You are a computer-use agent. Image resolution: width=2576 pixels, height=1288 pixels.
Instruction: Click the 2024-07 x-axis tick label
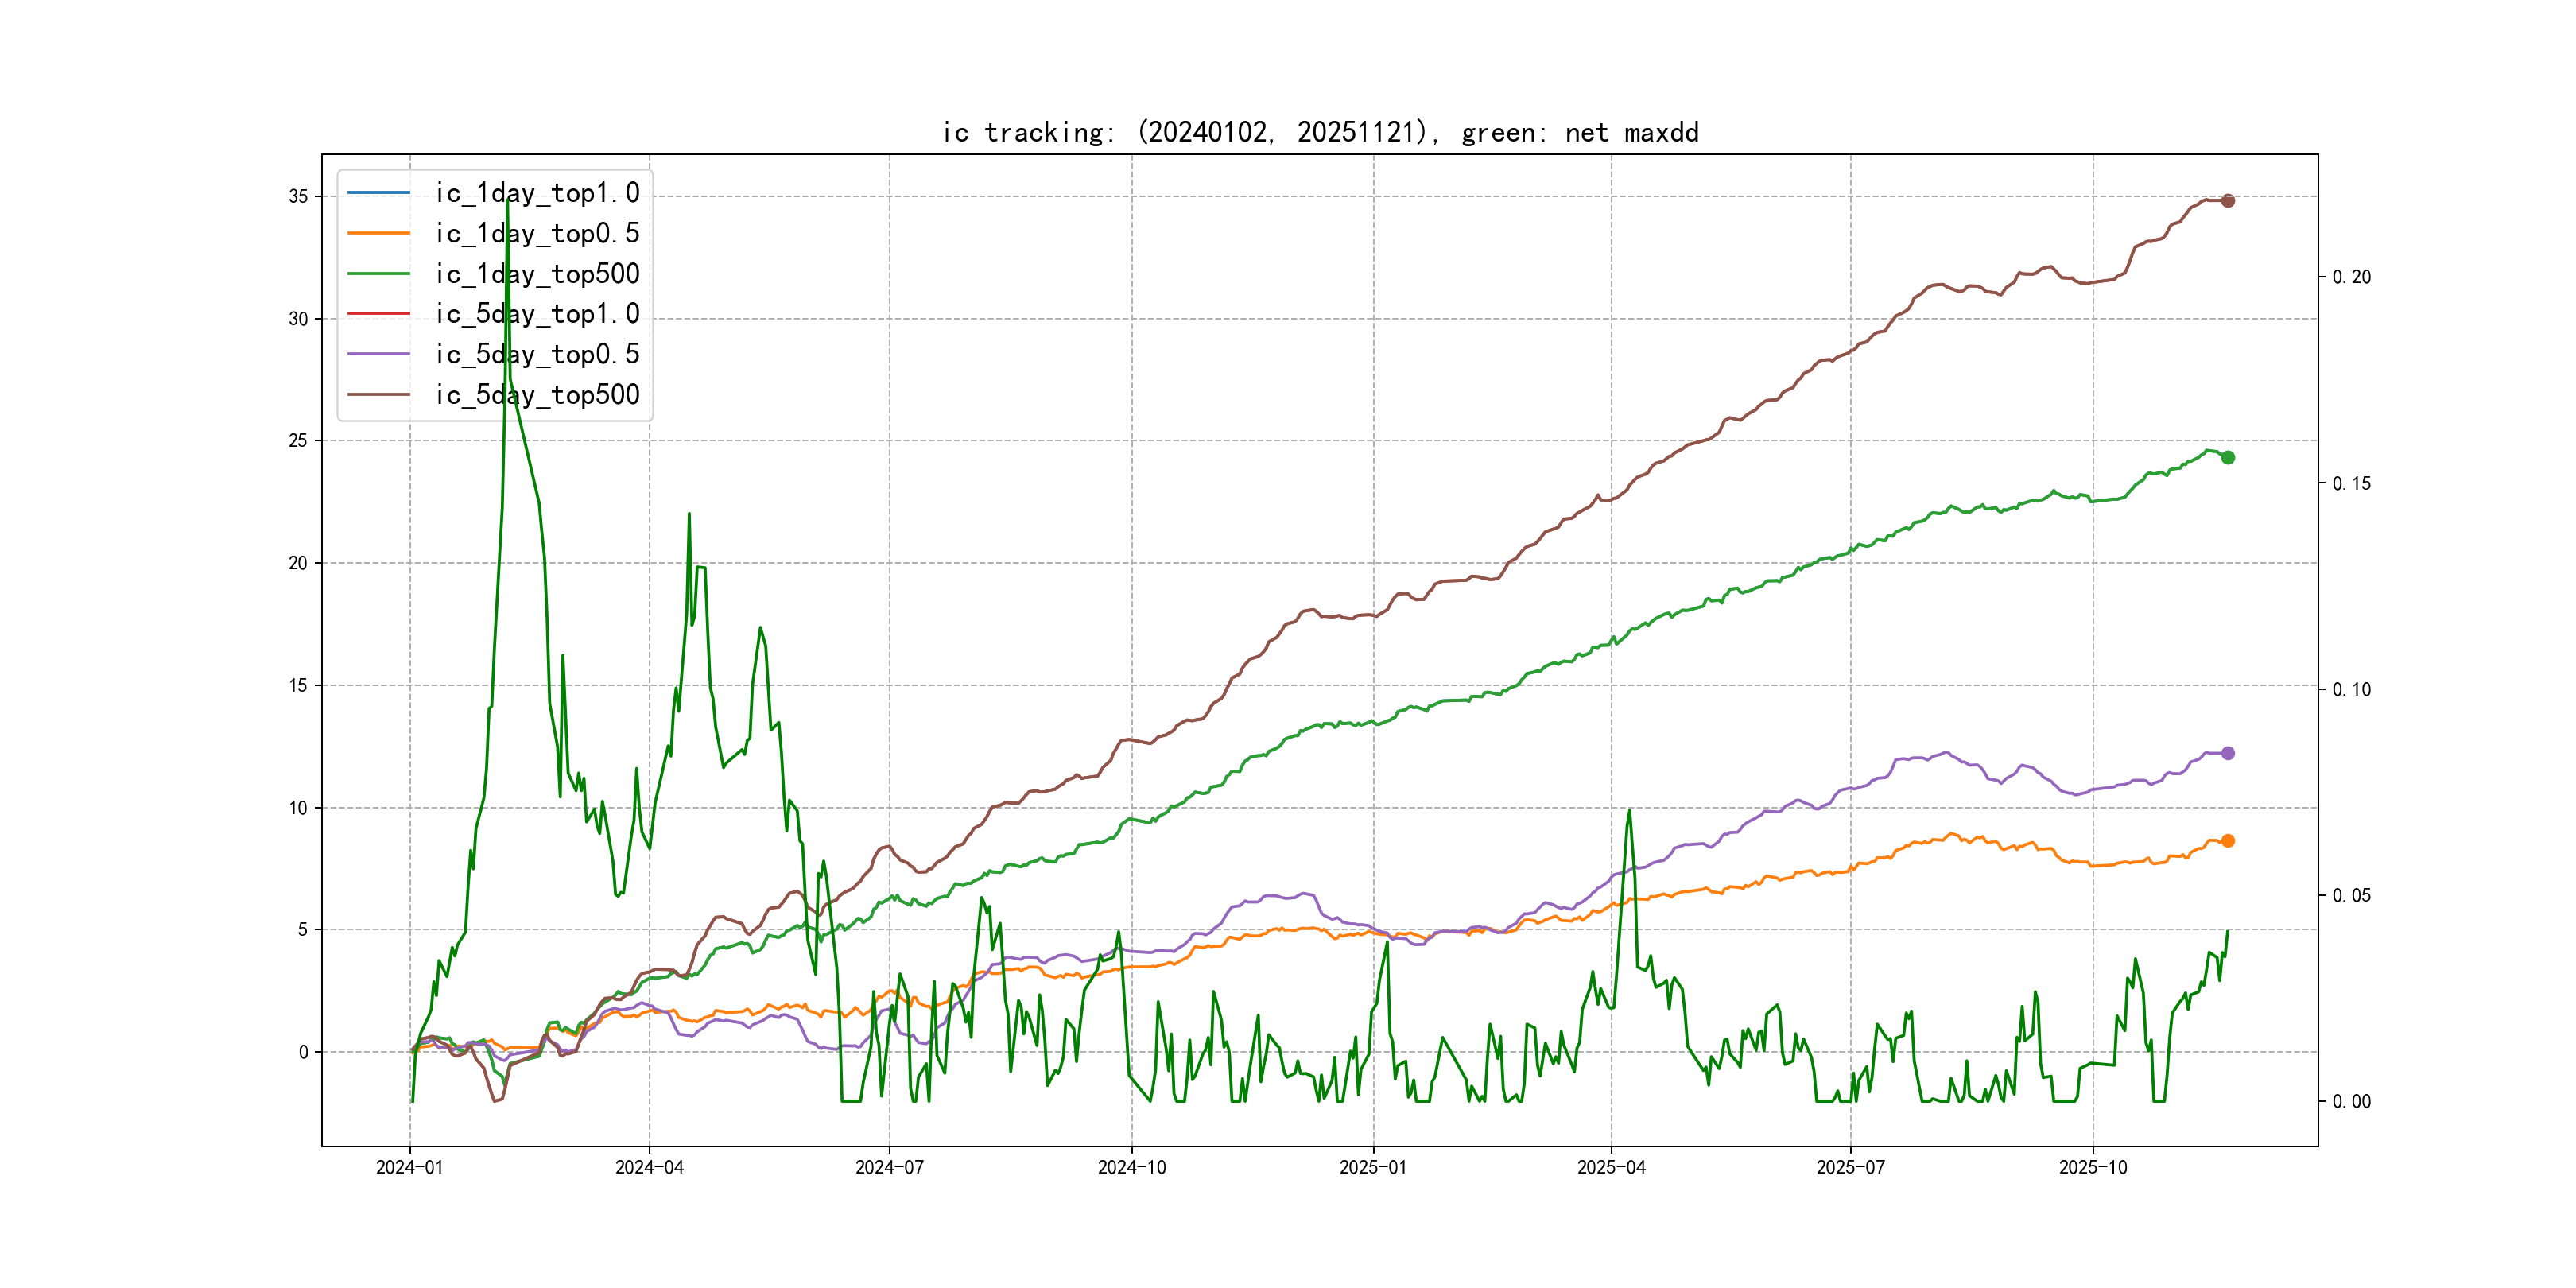pos(889,1167)
